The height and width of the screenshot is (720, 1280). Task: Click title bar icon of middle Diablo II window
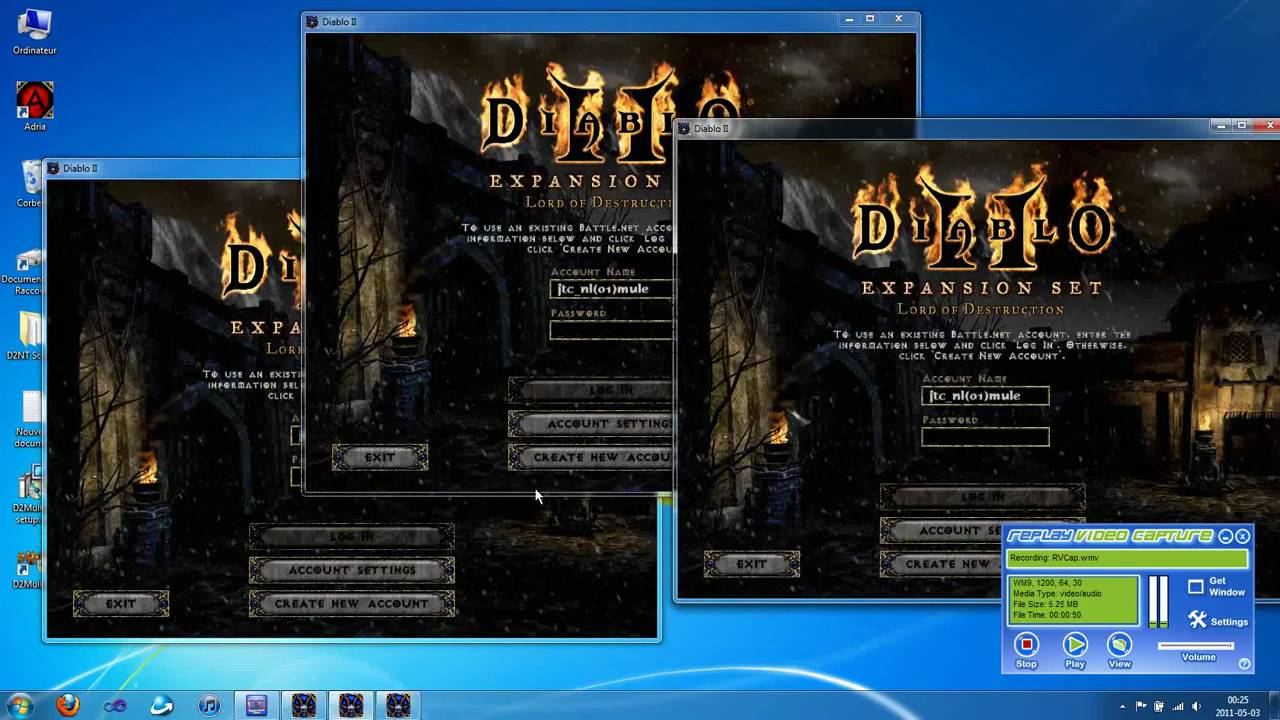coord(313,21)
